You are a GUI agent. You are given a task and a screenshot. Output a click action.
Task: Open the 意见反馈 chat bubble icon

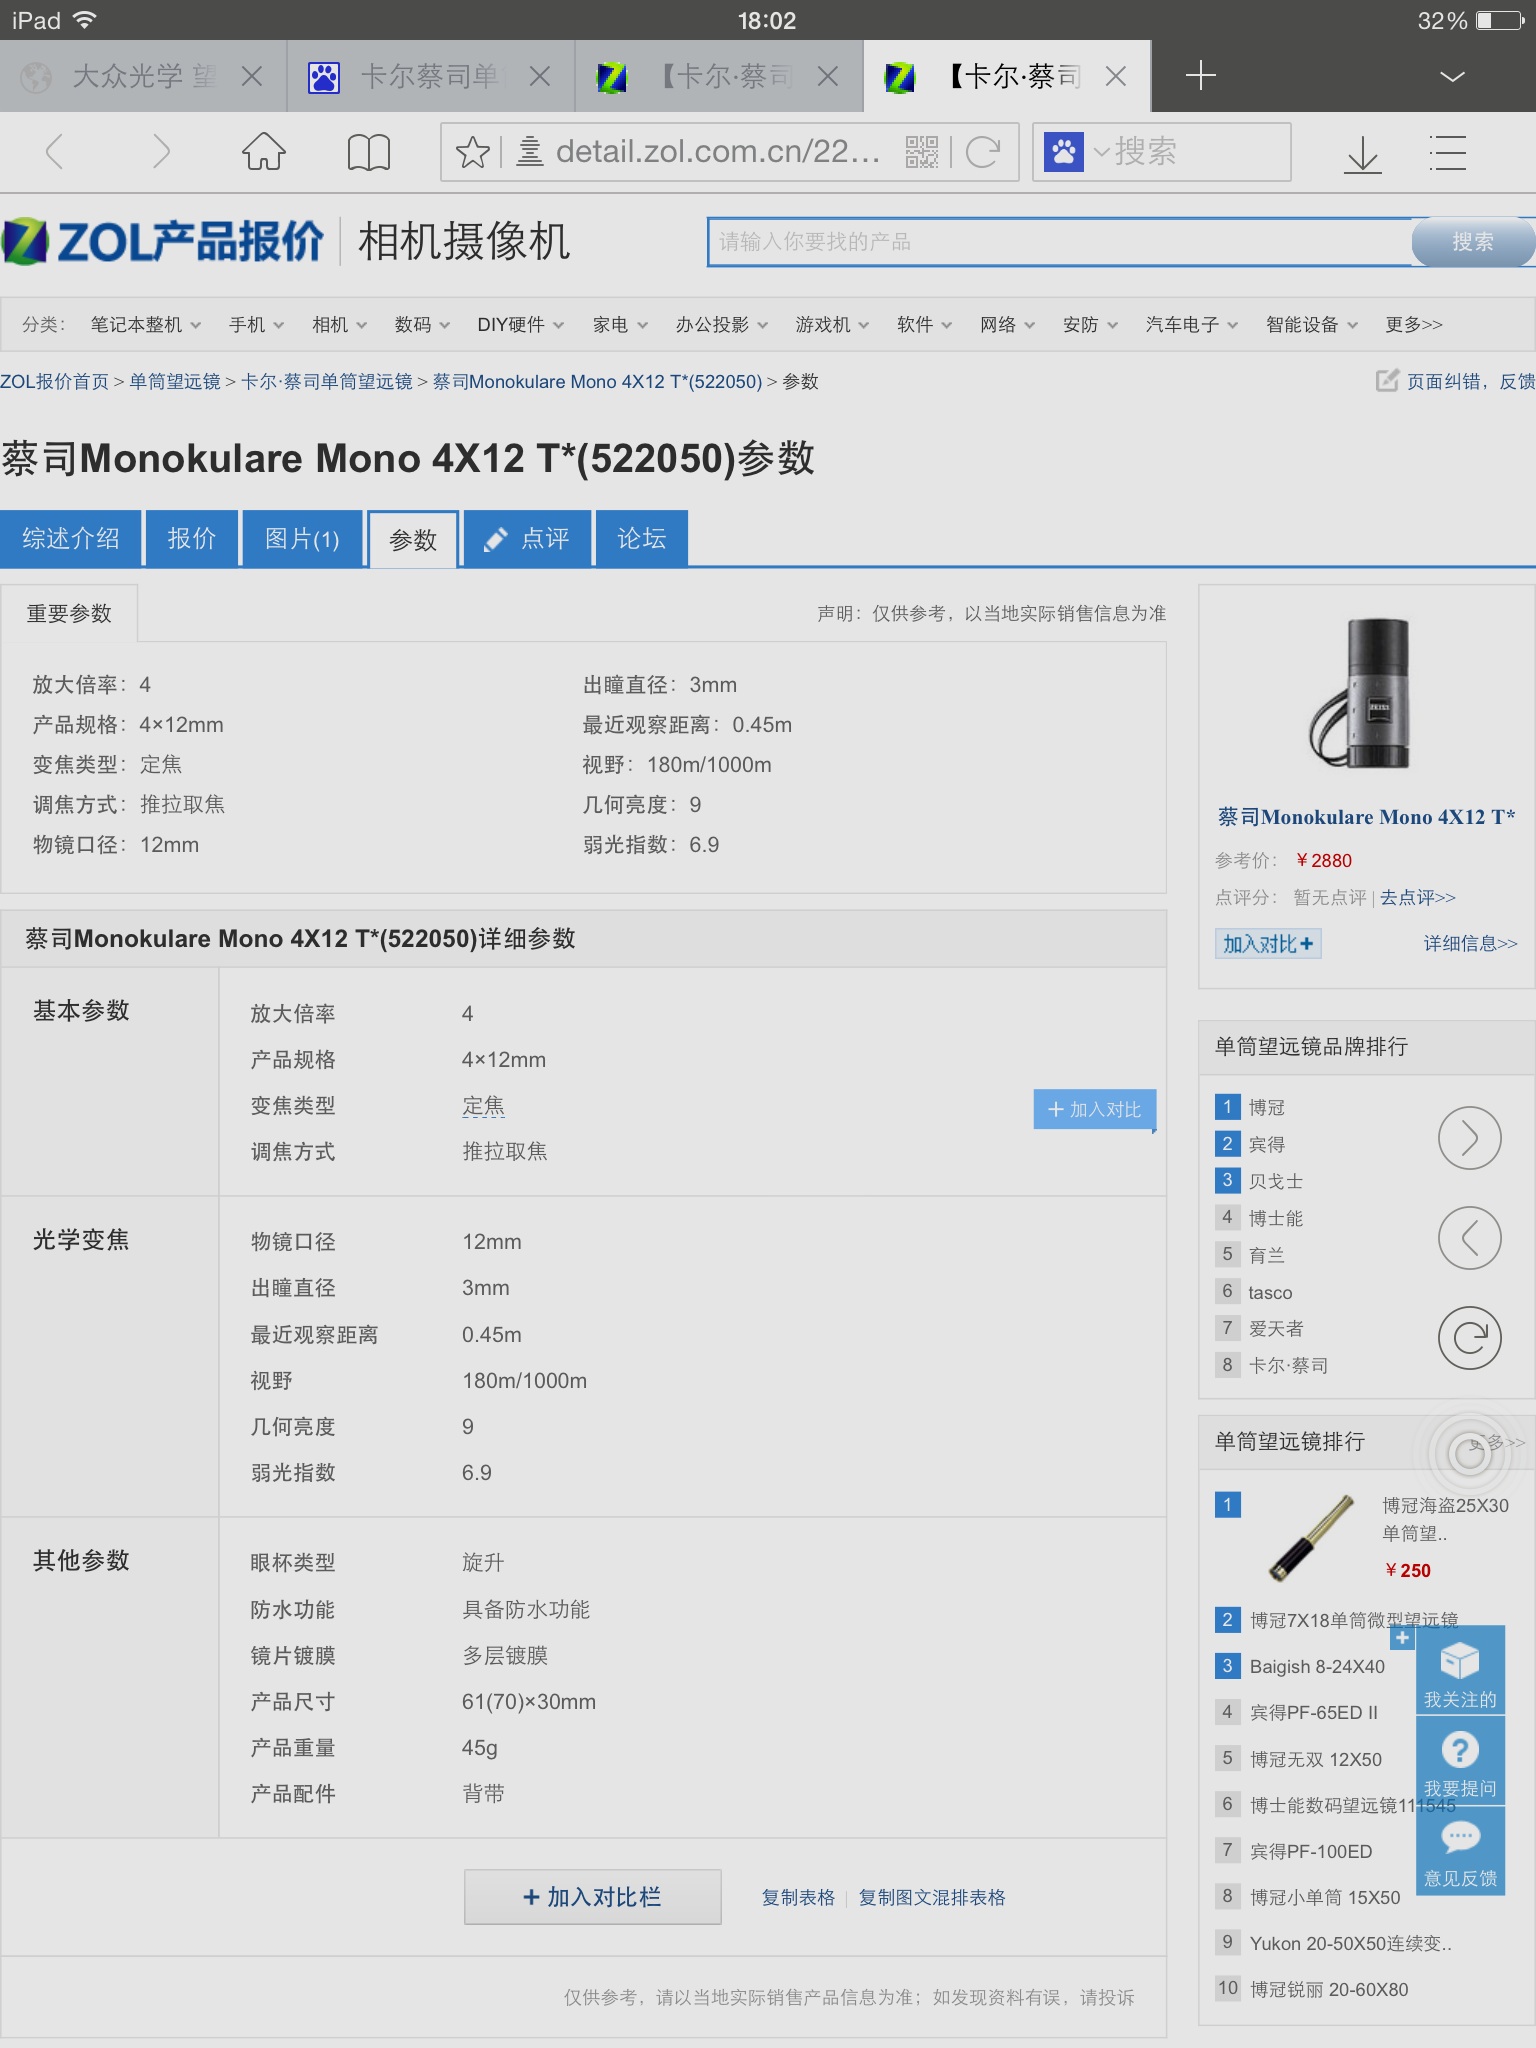click(x=1460, y=1838)
